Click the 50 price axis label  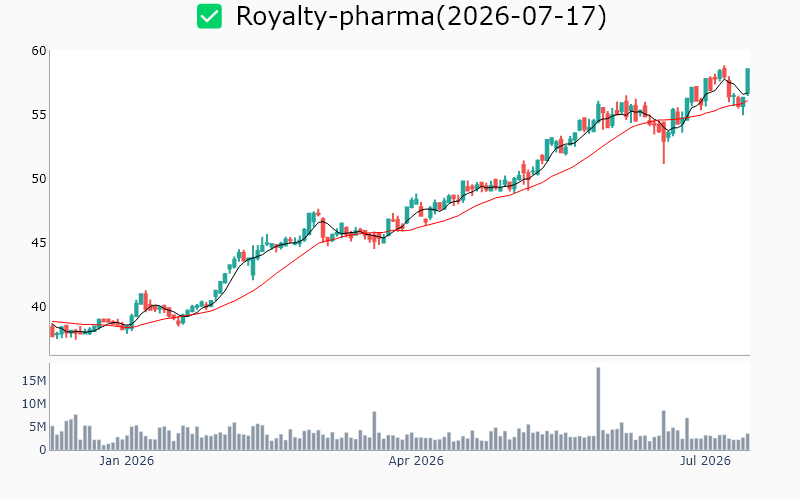coord(39,179)
